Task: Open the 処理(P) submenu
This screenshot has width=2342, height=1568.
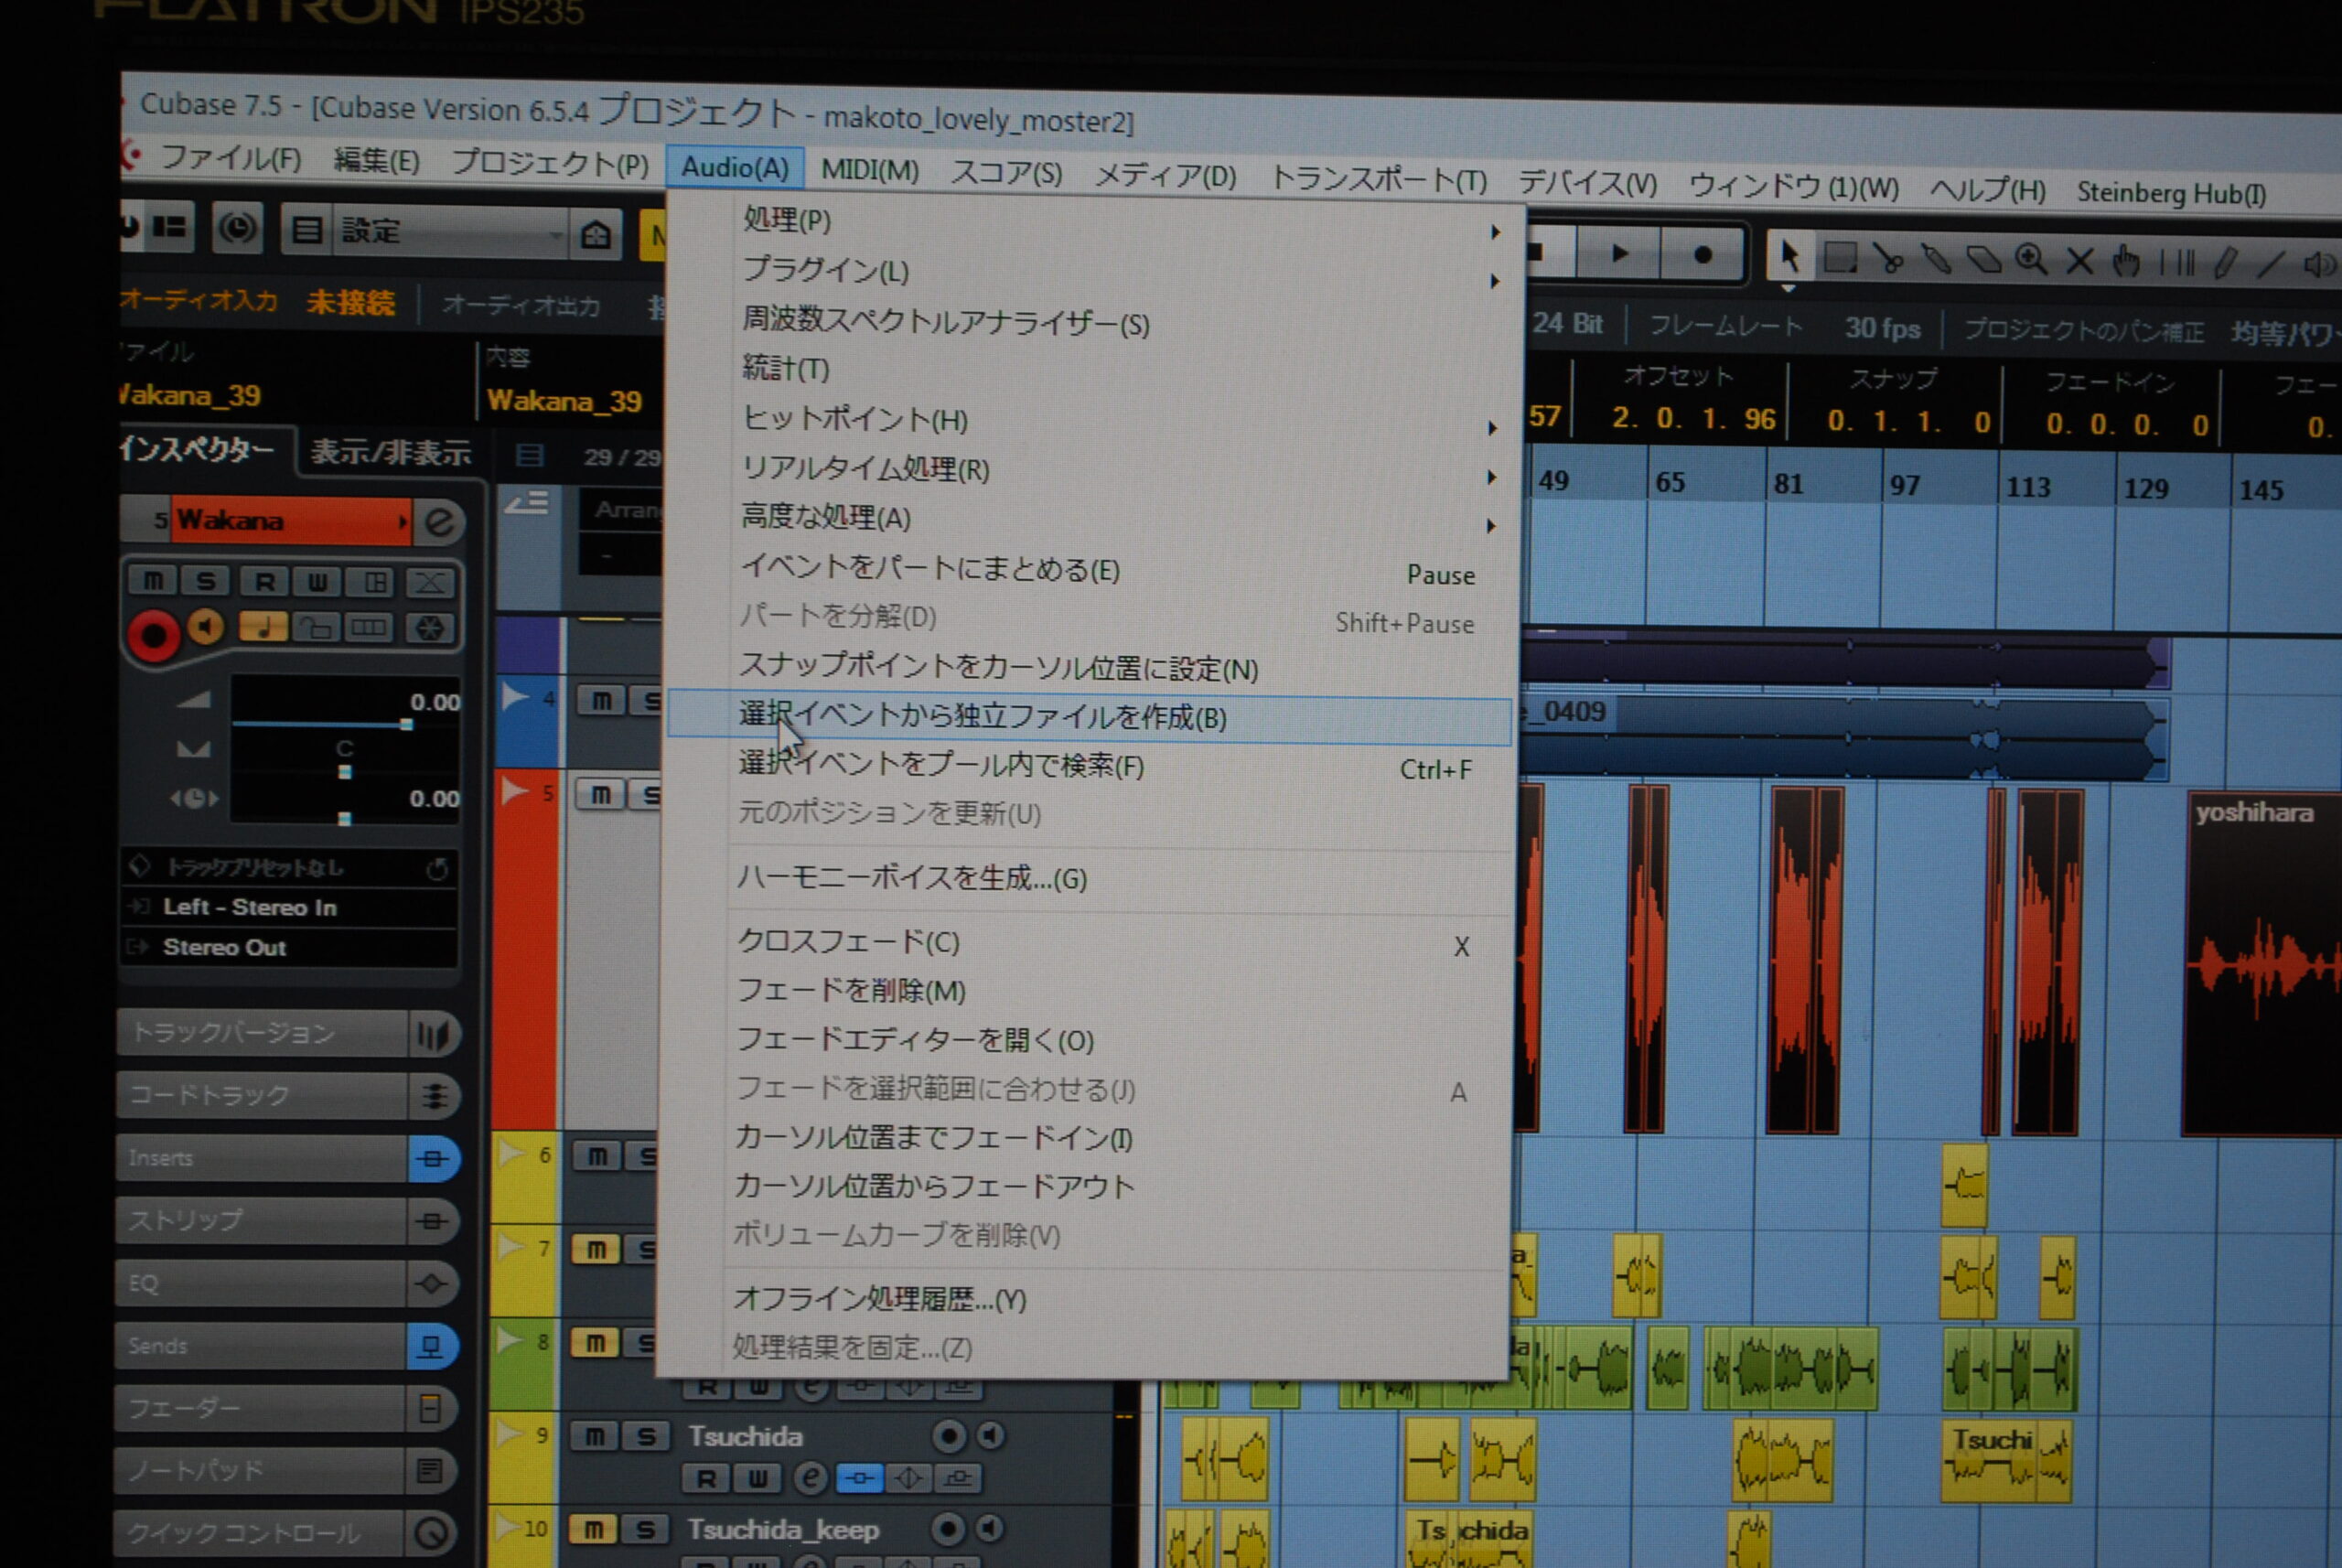Action: point(1095,222)
